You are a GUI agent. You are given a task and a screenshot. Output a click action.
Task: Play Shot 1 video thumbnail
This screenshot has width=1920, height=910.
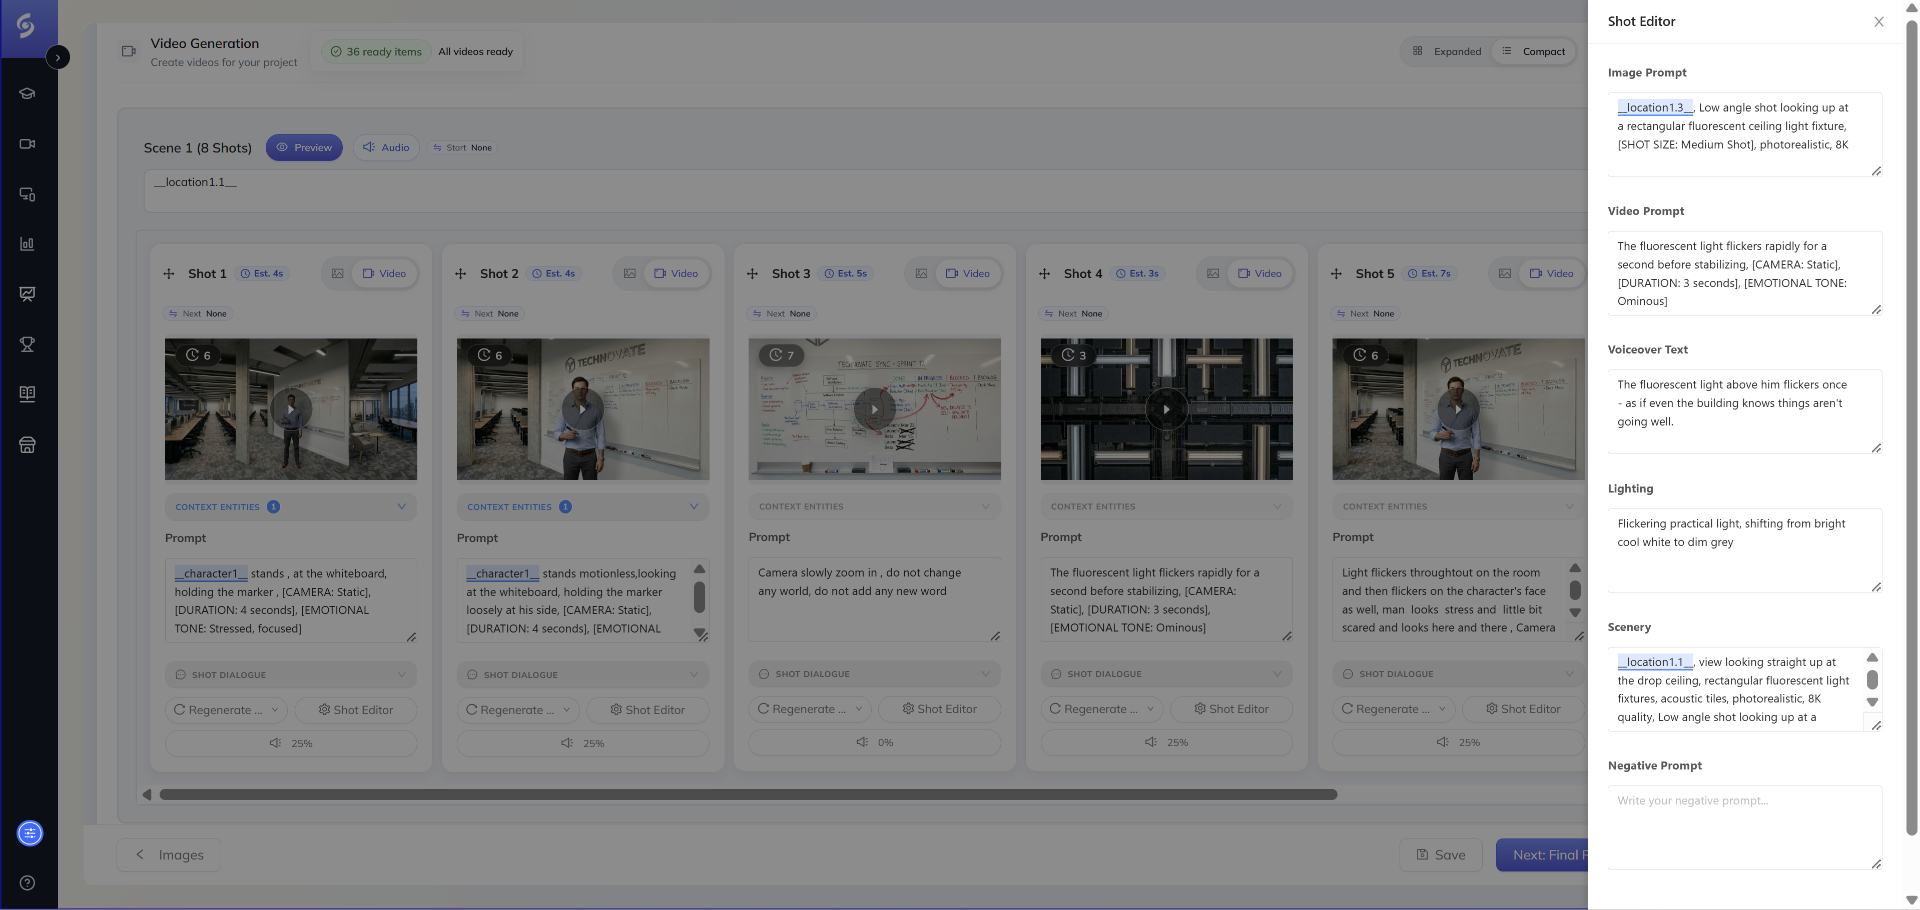(291, 409)
